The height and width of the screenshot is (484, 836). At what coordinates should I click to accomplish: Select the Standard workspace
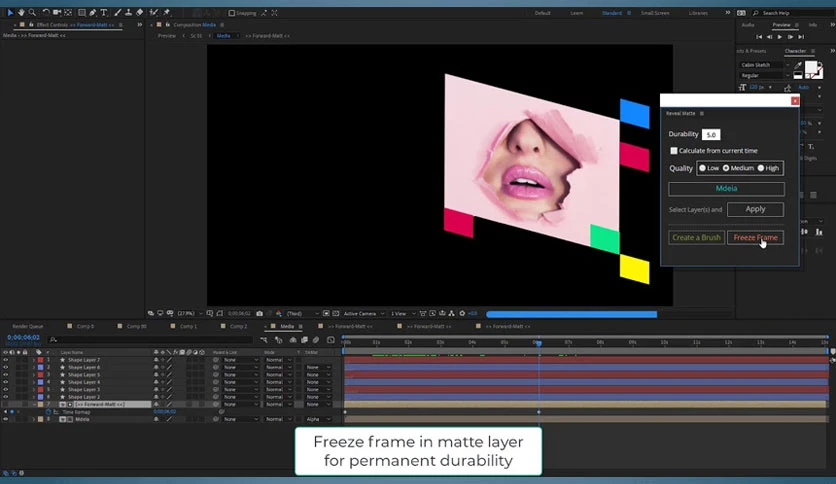pos(612,13)
